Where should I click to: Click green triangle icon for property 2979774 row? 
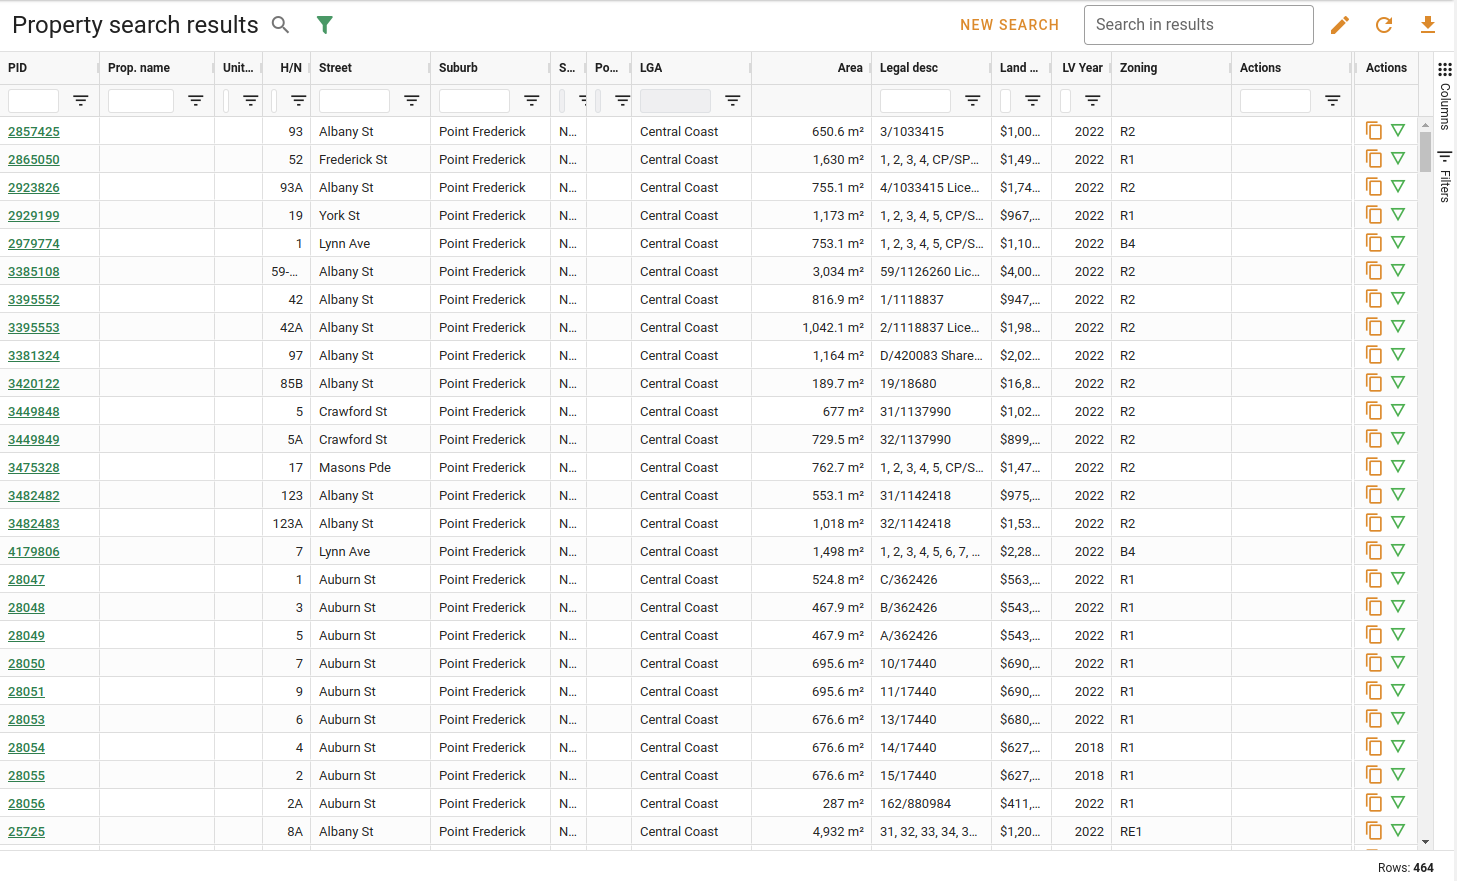(x=1398, y=243)
